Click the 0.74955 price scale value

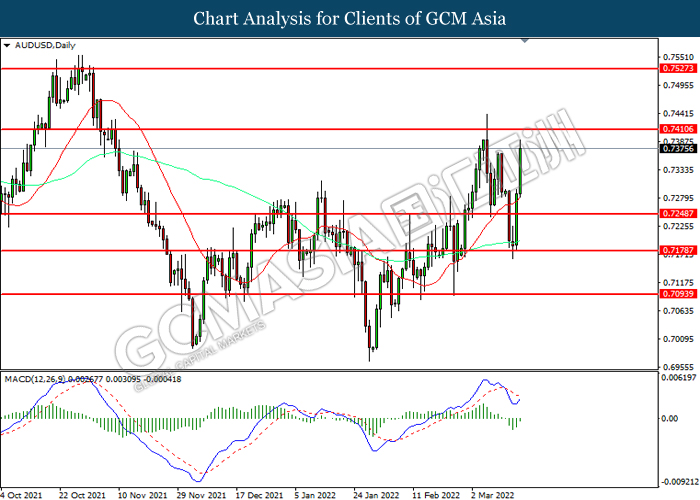679,85
